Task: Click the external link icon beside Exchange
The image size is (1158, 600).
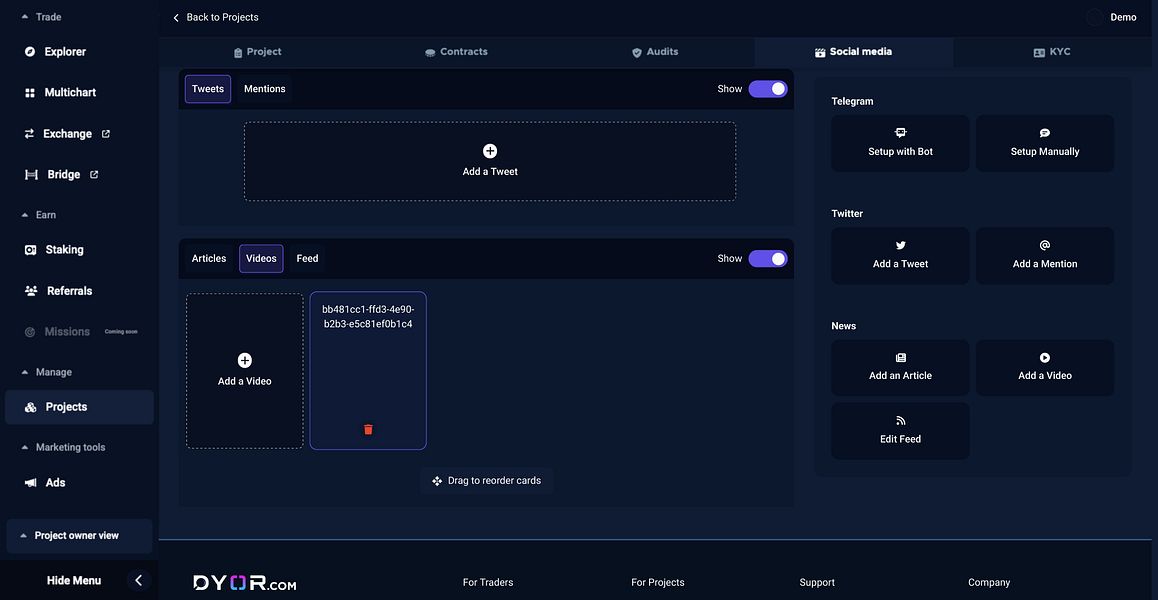Action: click(x=106, y=134)
